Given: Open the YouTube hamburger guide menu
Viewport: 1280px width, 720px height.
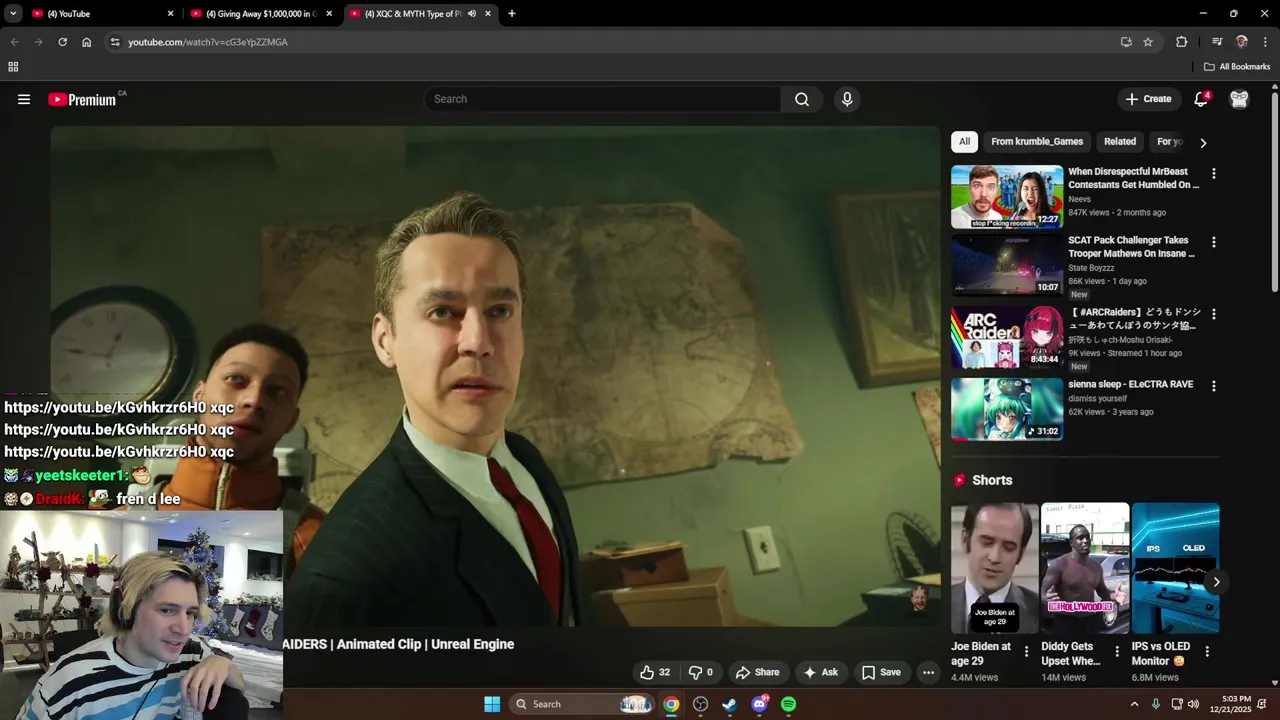Looking at the screenshot, I should (24, 99).
